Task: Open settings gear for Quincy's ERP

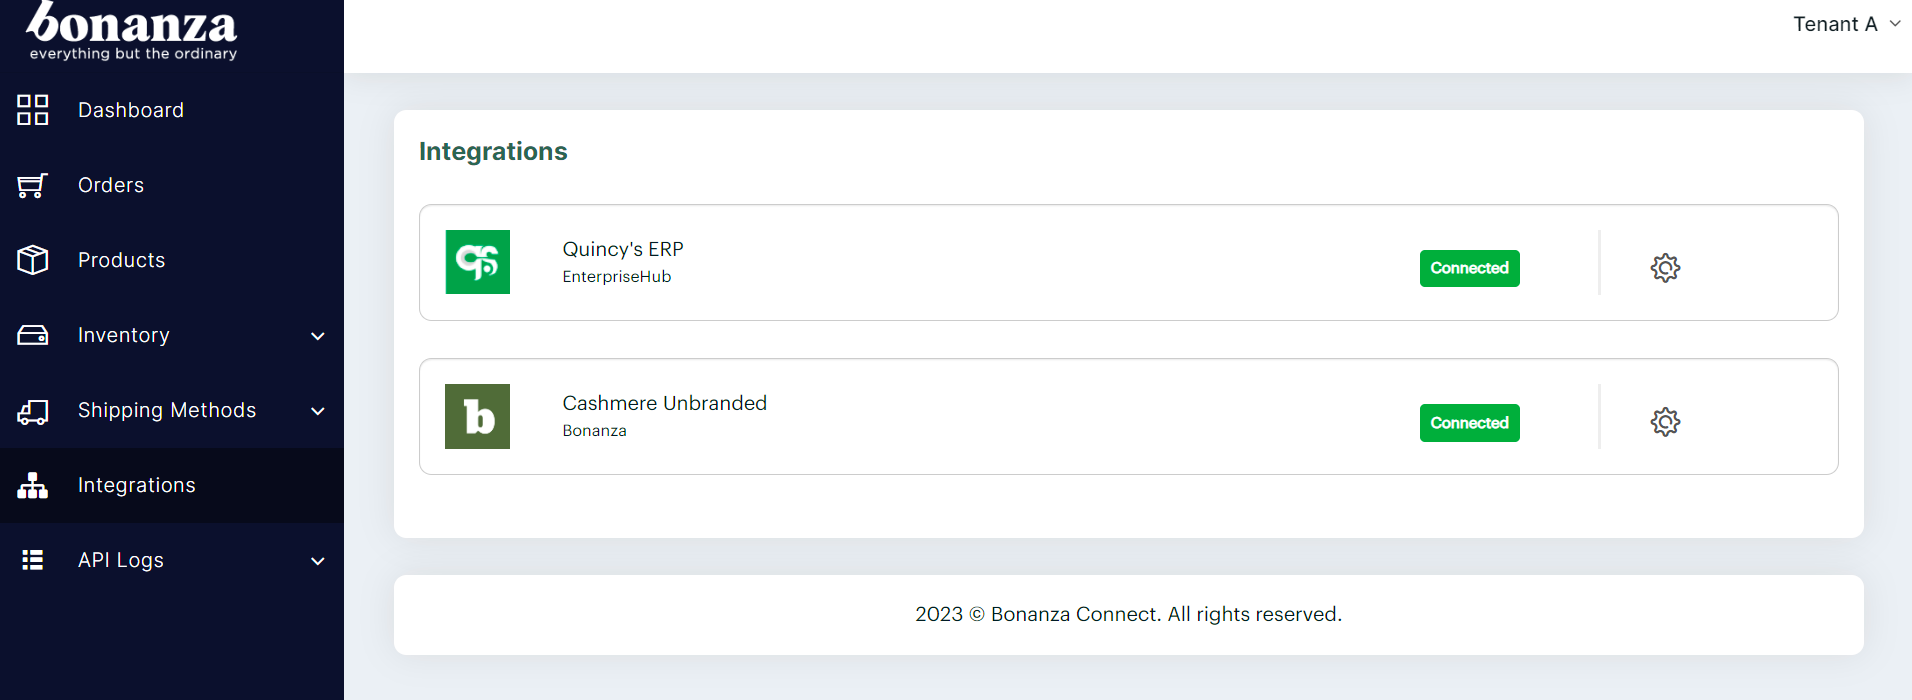Action: 1664,267
